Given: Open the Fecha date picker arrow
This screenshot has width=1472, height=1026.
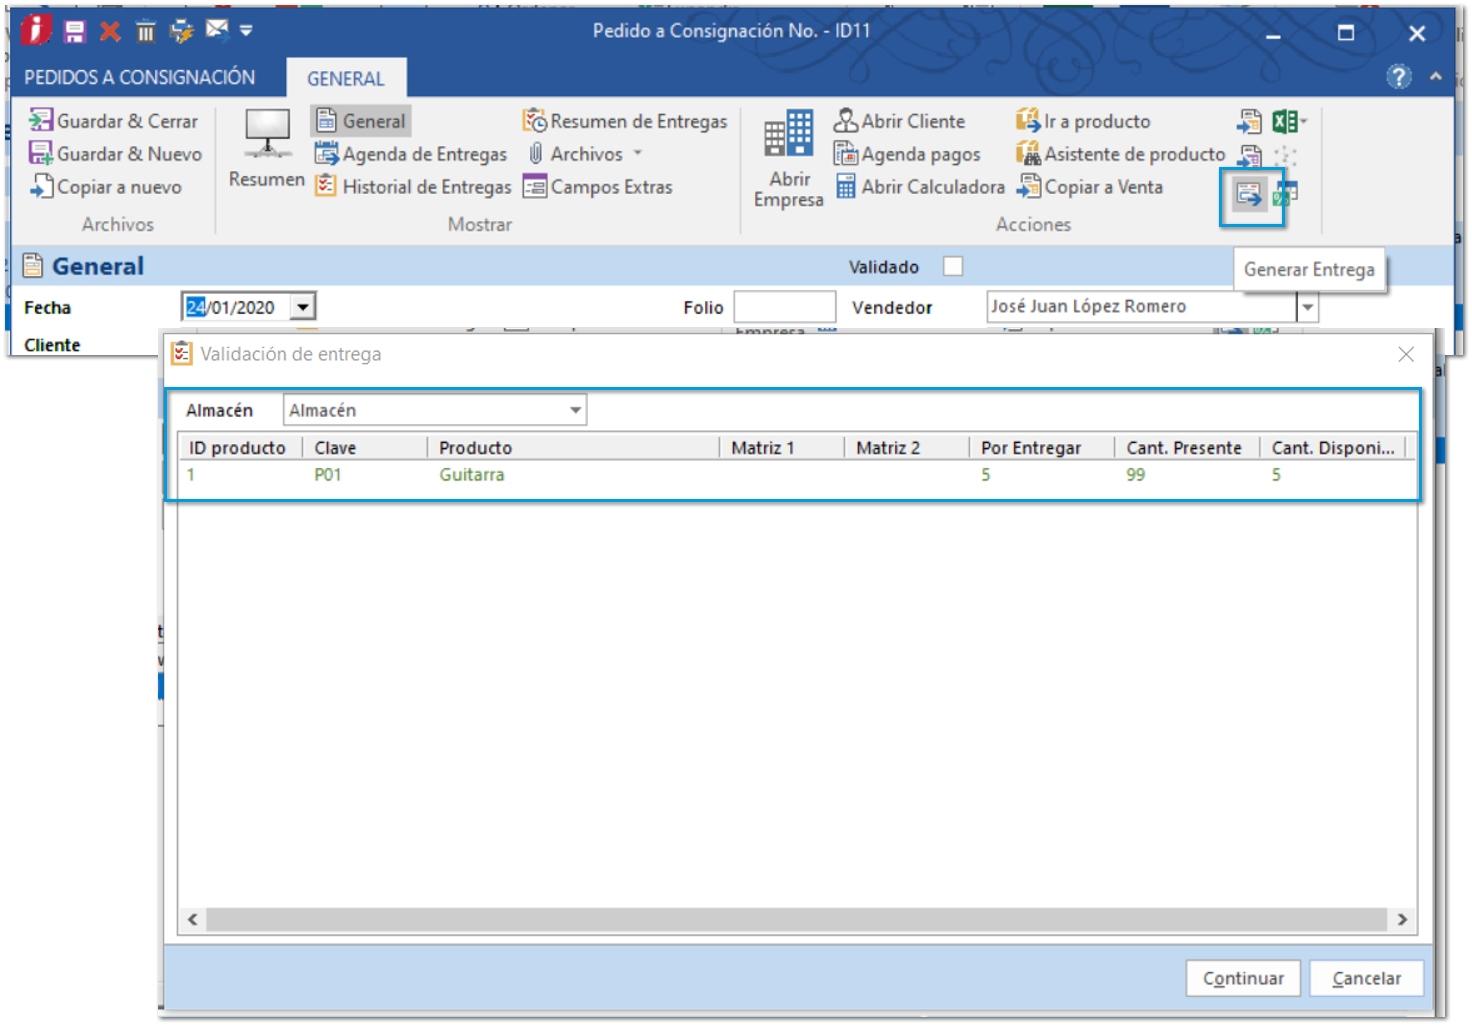Looking at the screenshot, I should click(303, 307).
